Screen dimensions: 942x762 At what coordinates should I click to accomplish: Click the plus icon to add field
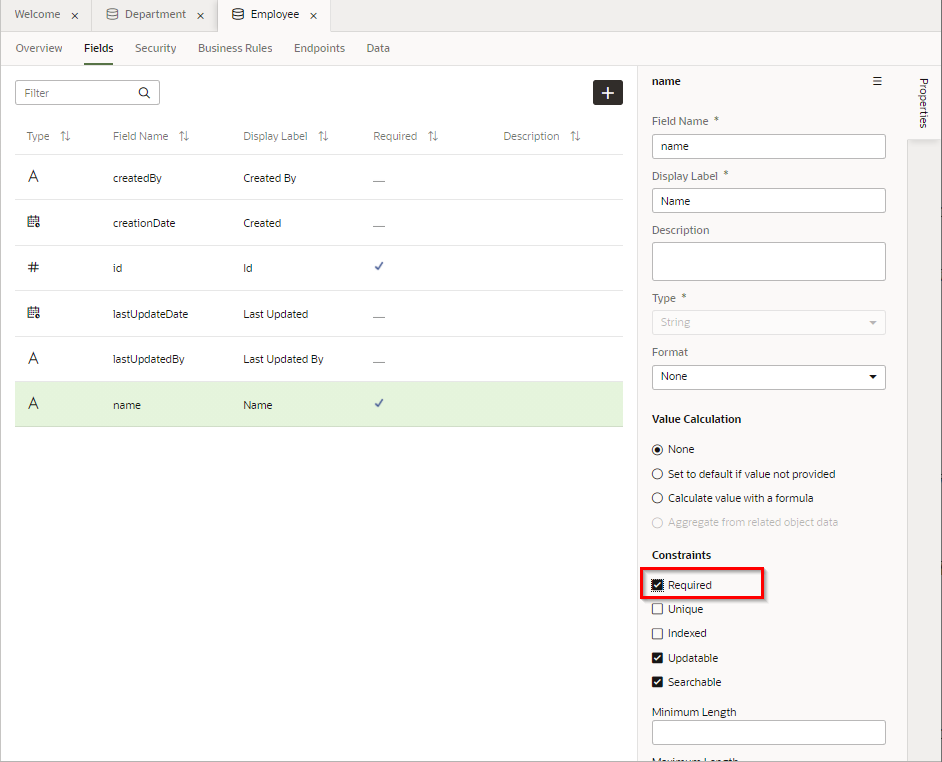pos(607,93)
